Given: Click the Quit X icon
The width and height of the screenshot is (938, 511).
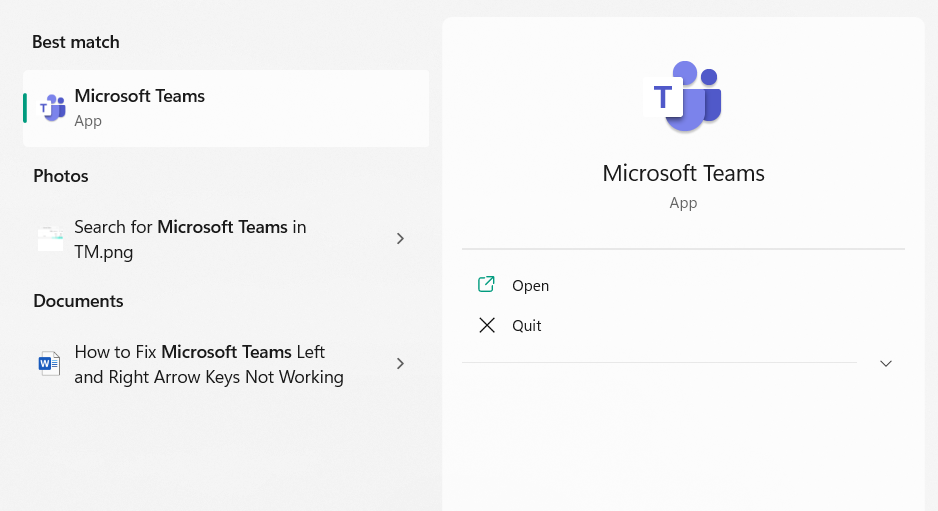Looking at the screenshot, I should point(487,325).
